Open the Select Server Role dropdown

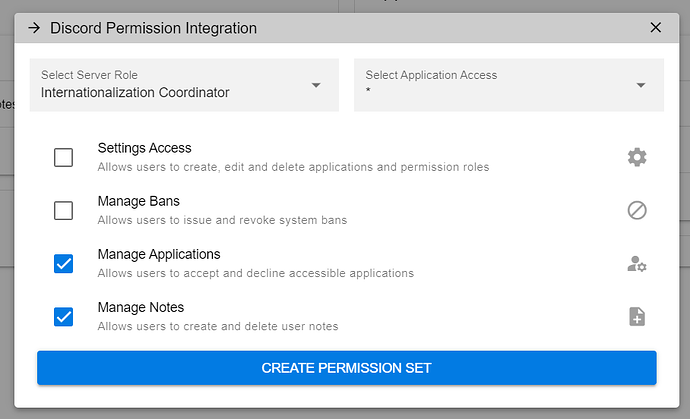(x=184, y=85)
